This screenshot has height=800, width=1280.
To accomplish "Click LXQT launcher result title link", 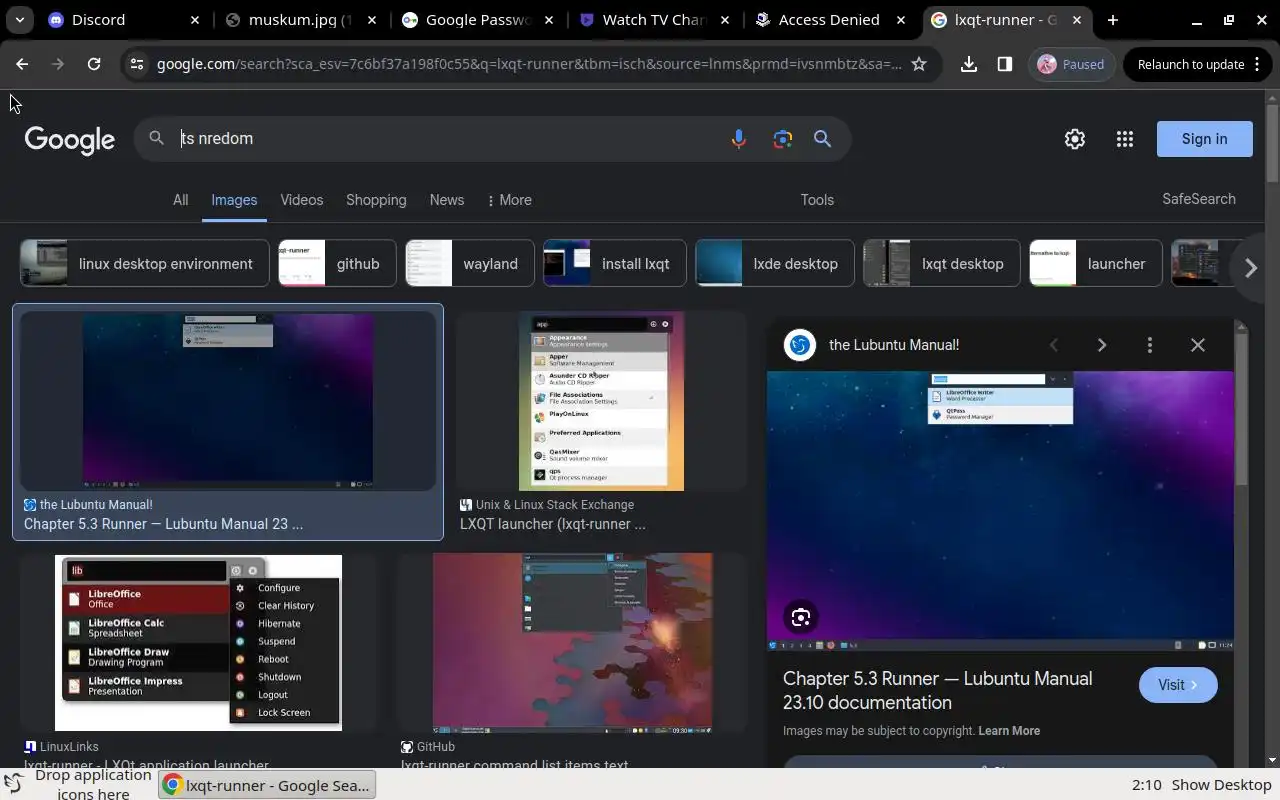I will 553,524.
